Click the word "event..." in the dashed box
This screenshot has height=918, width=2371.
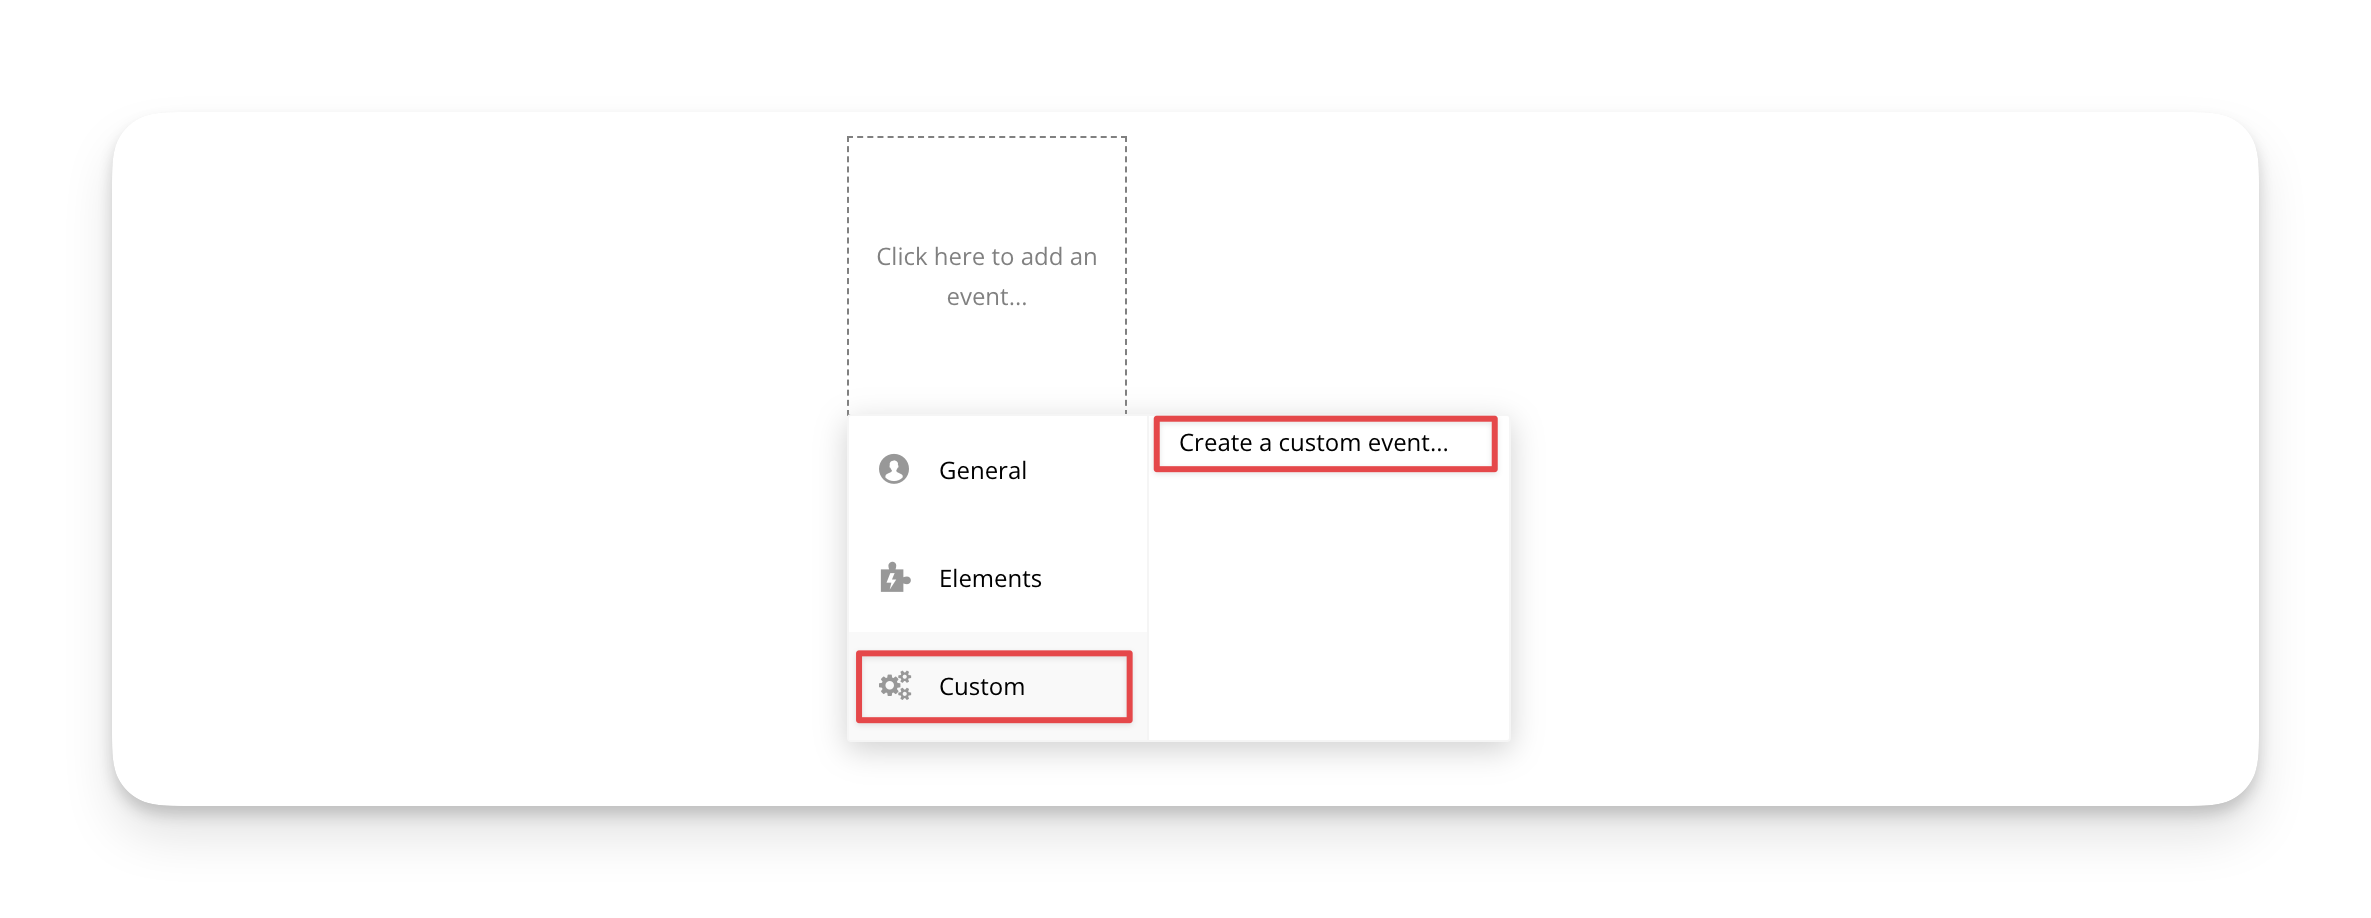(986, 297)
